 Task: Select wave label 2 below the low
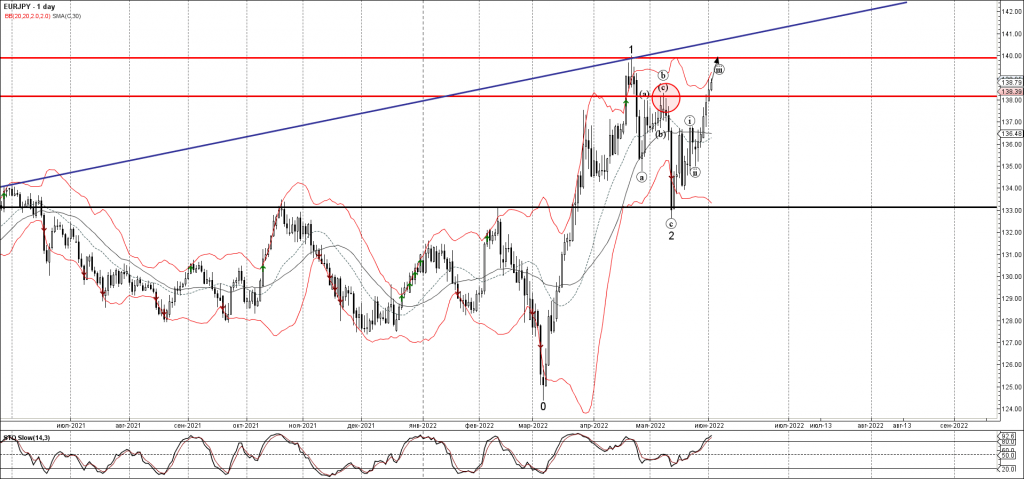[x=671, y=235]
